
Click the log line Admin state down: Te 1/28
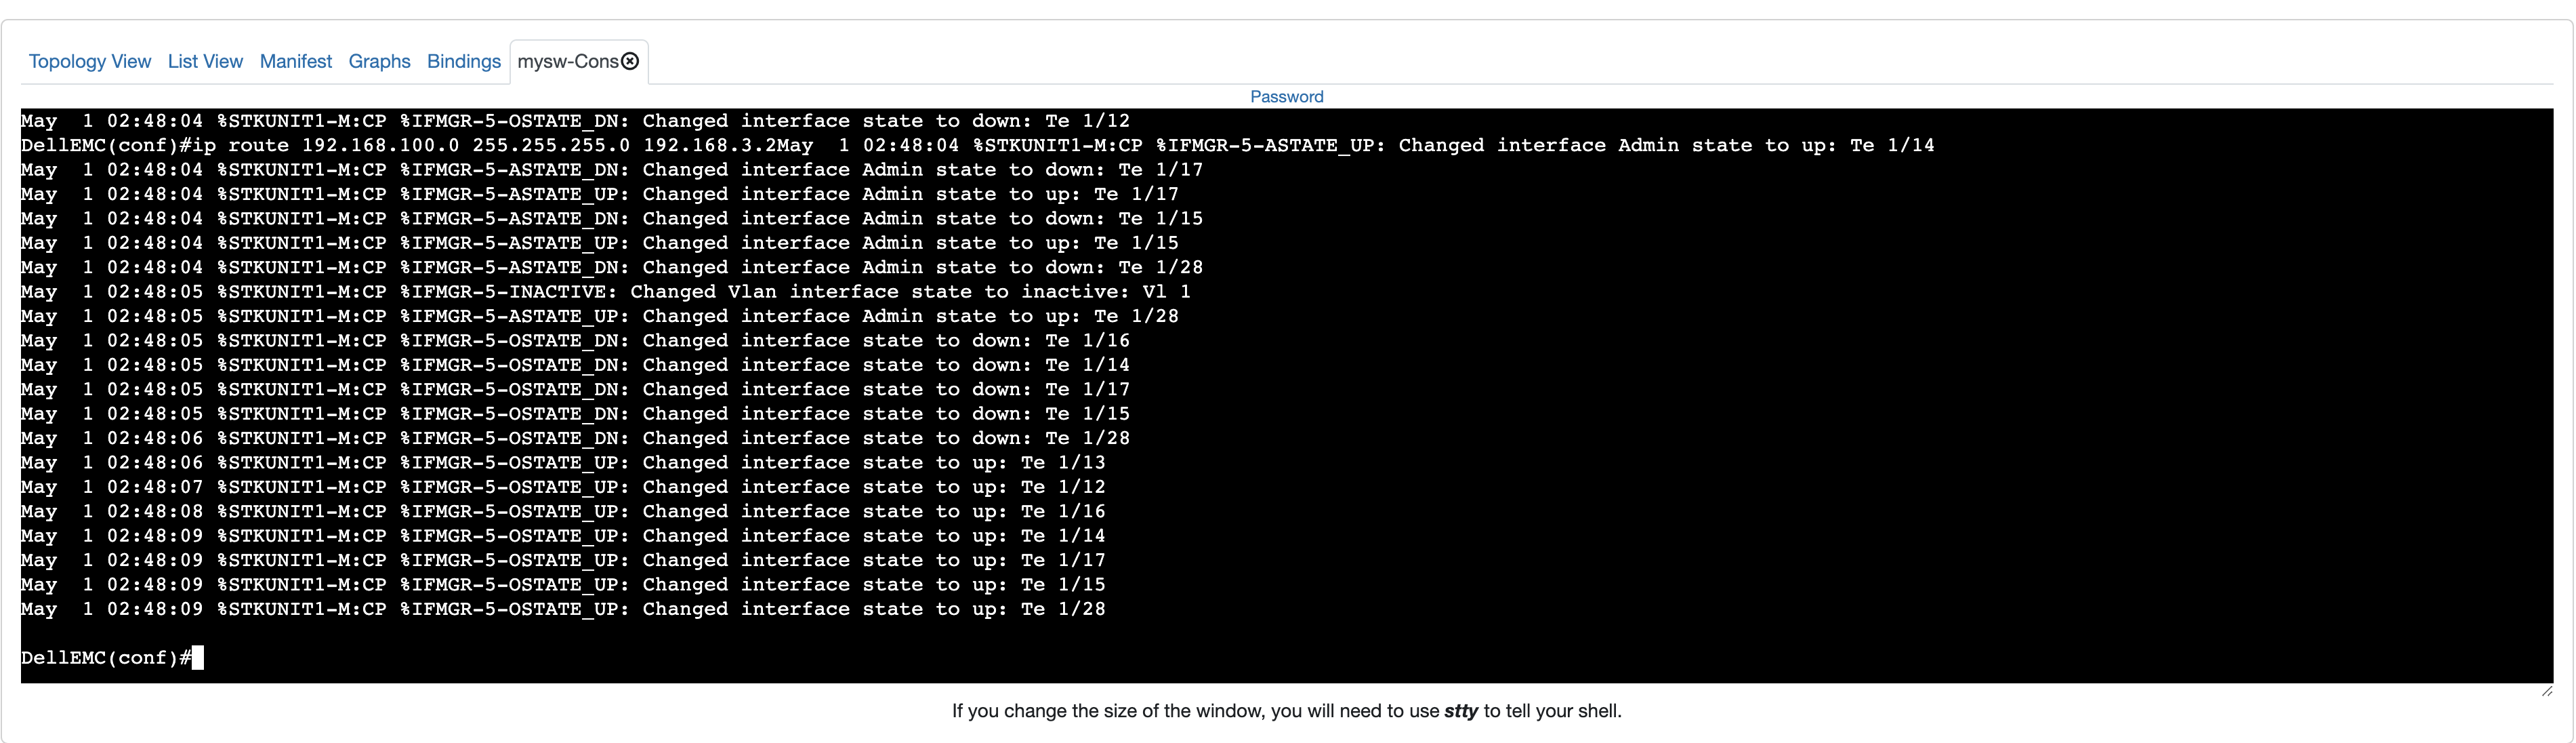pyautogui.click(x=612, y=268)
